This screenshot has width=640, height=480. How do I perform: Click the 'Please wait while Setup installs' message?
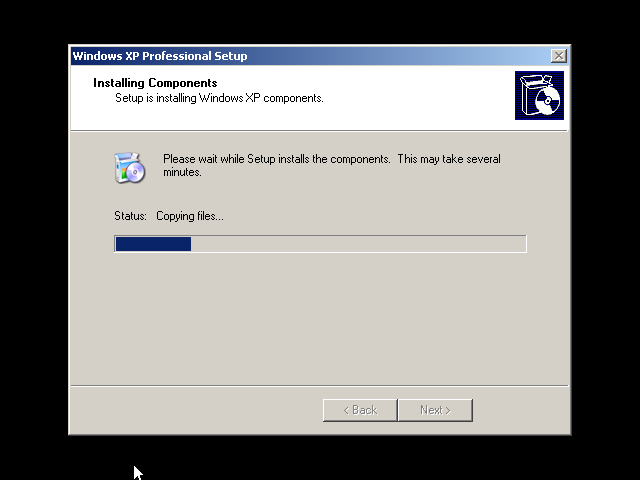coord(276,159)
